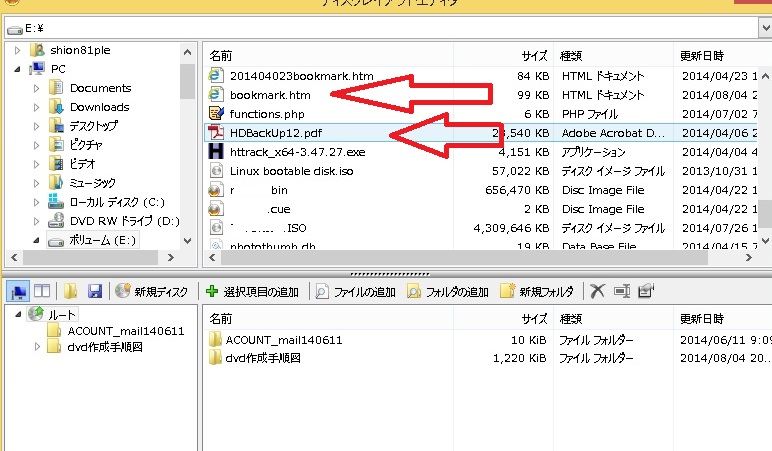772x451 pixels.
Task: Open the properties icon in the toolbar
Action: 645,291
